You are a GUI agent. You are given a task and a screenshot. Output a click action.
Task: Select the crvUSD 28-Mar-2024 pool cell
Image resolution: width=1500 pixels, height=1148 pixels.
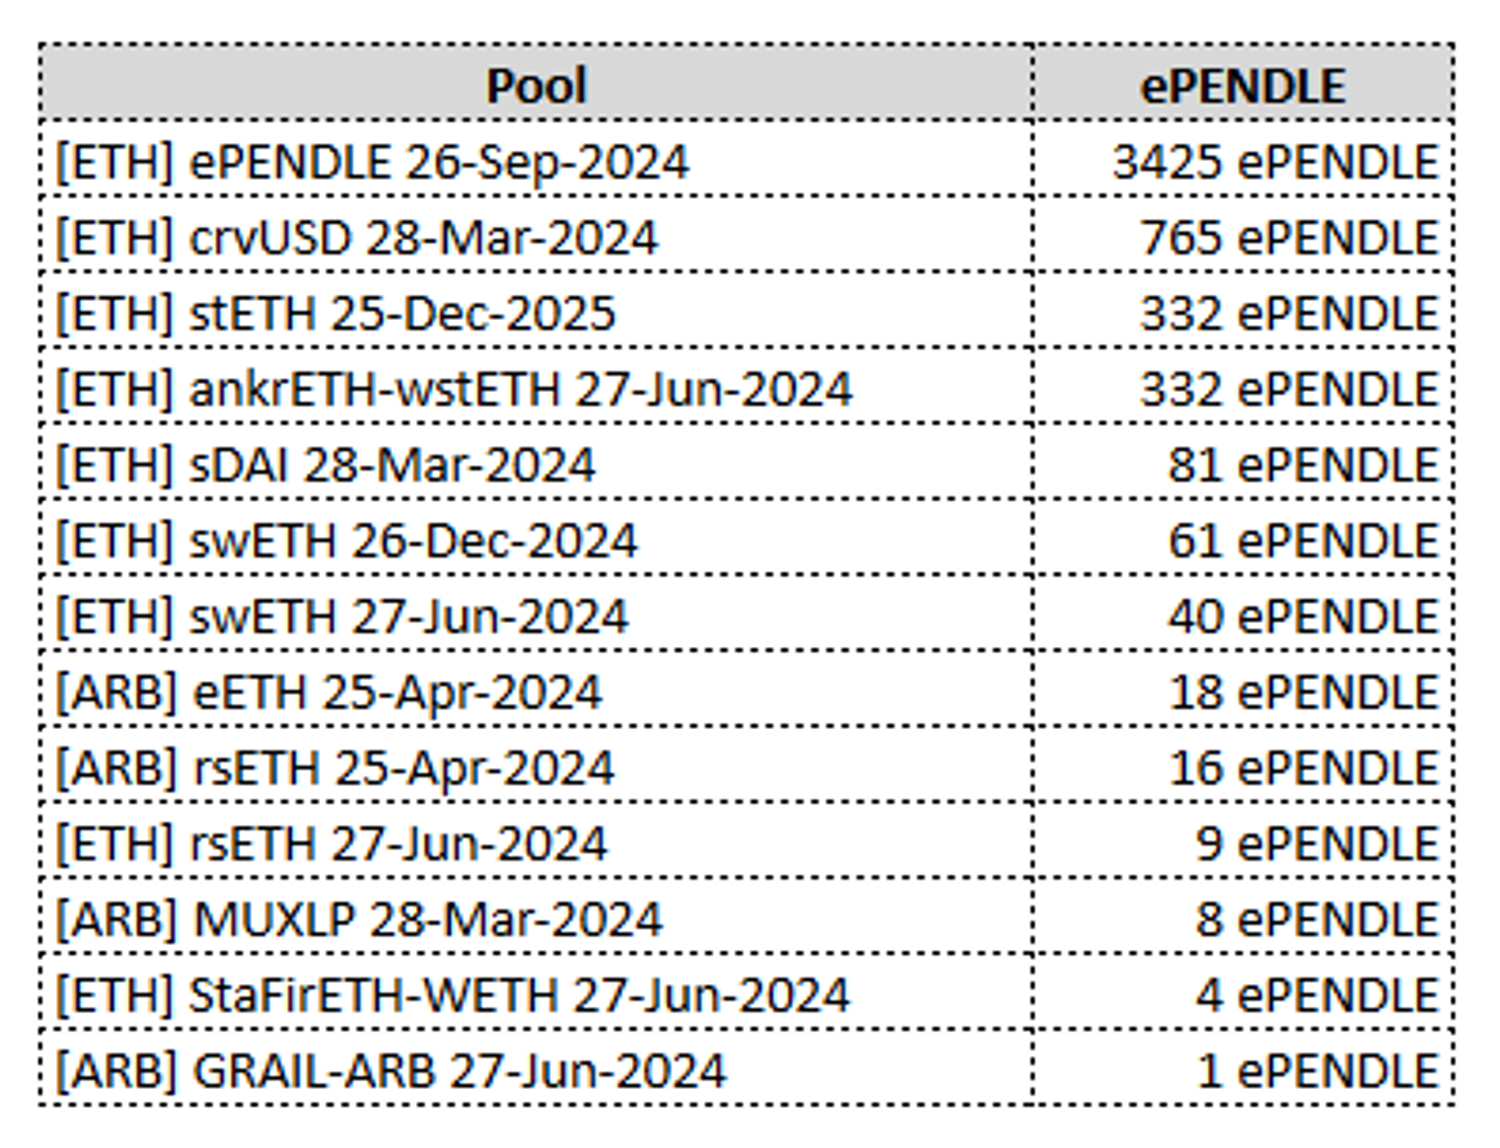(x=356, y=238)
